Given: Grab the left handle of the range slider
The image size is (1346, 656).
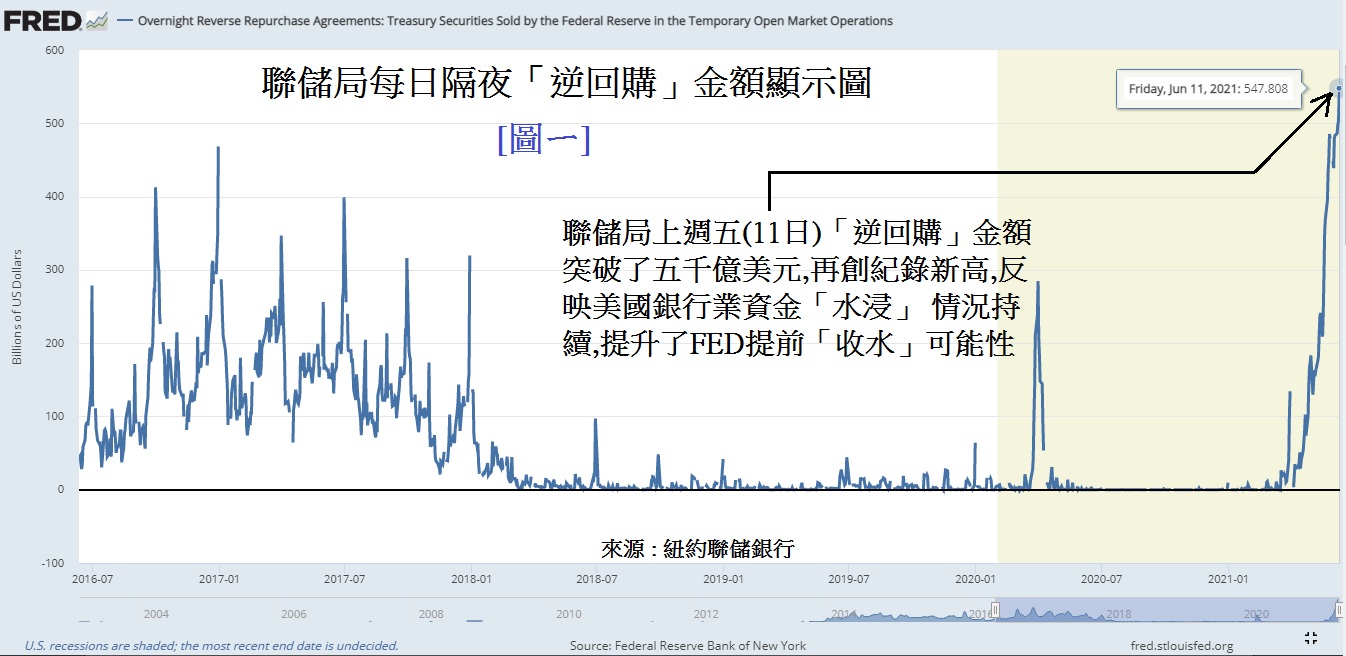Looking at the screenshot, I should click(x=995, y=612).
